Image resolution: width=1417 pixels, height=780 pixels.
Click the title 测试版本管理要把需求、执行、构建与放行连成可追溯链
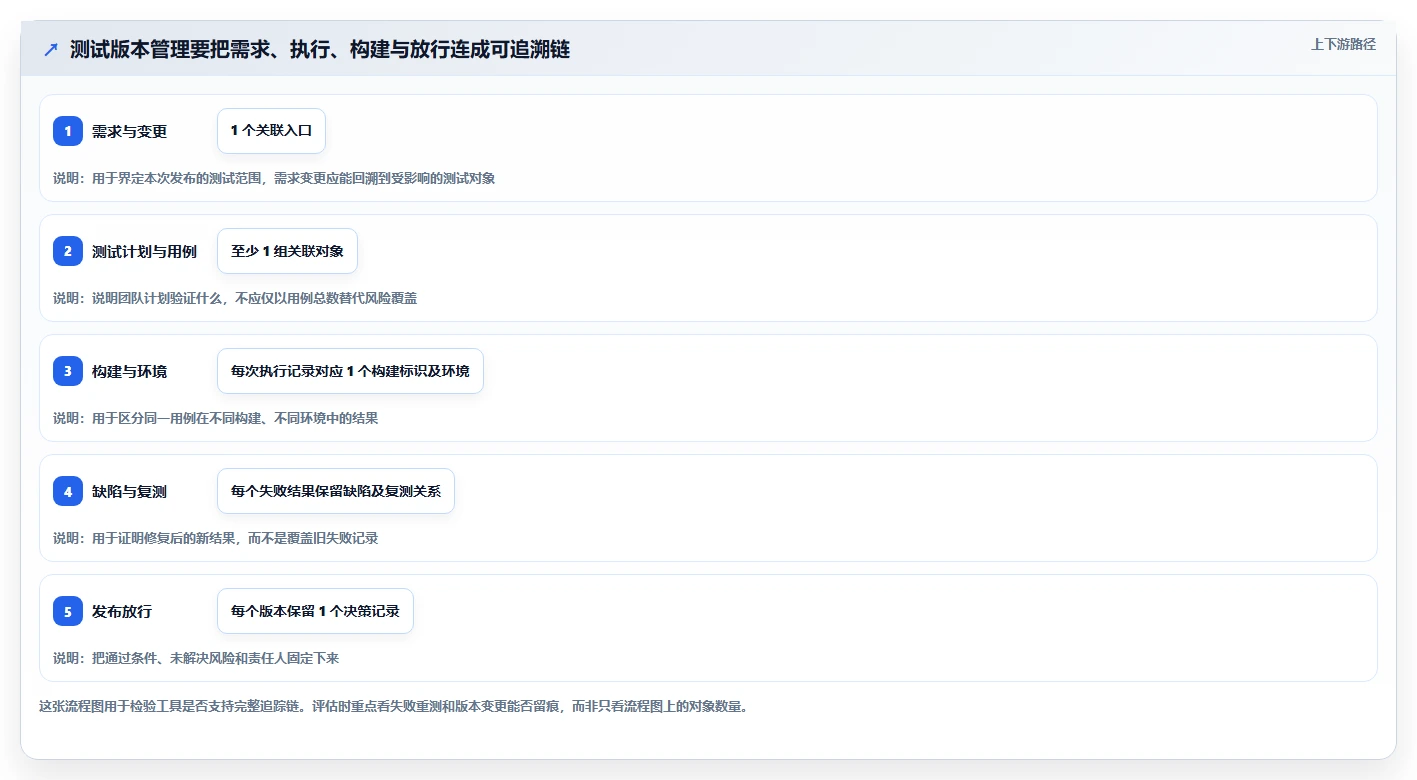click(320, 49)
